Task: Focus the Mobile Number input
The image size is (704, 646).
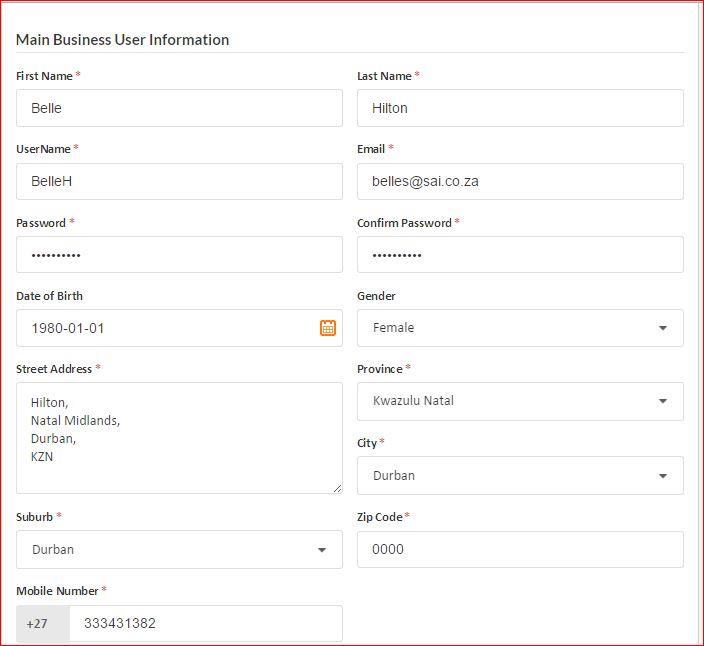Action: 205,623
